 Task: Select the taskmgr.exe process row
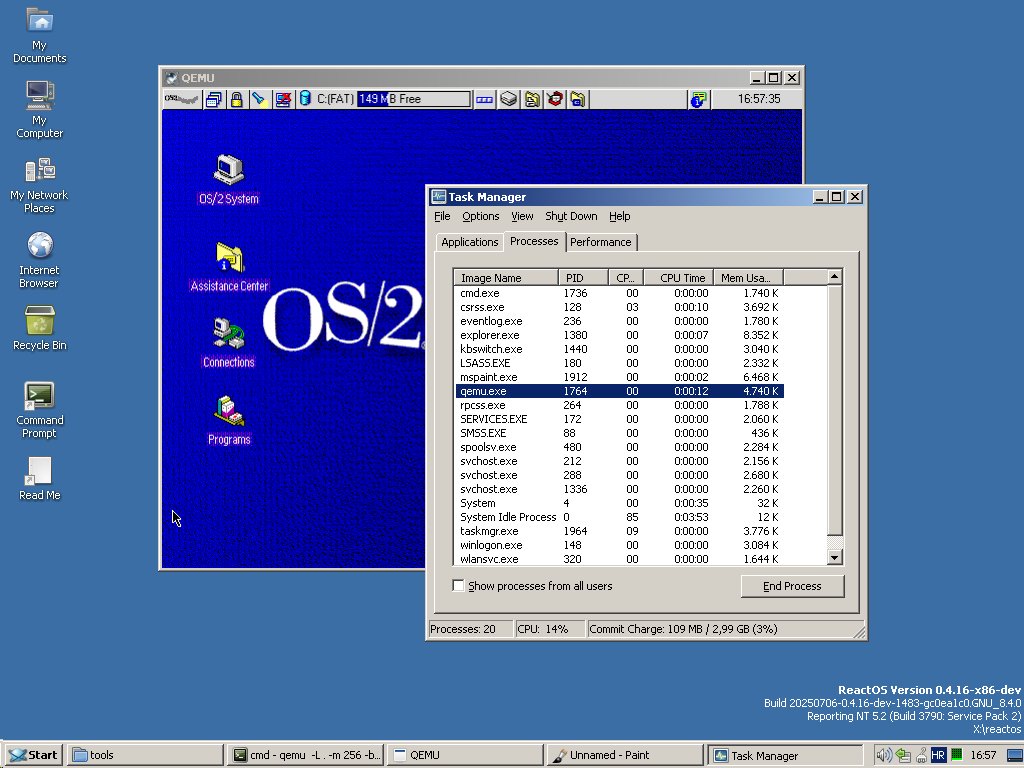coord(619,531)
